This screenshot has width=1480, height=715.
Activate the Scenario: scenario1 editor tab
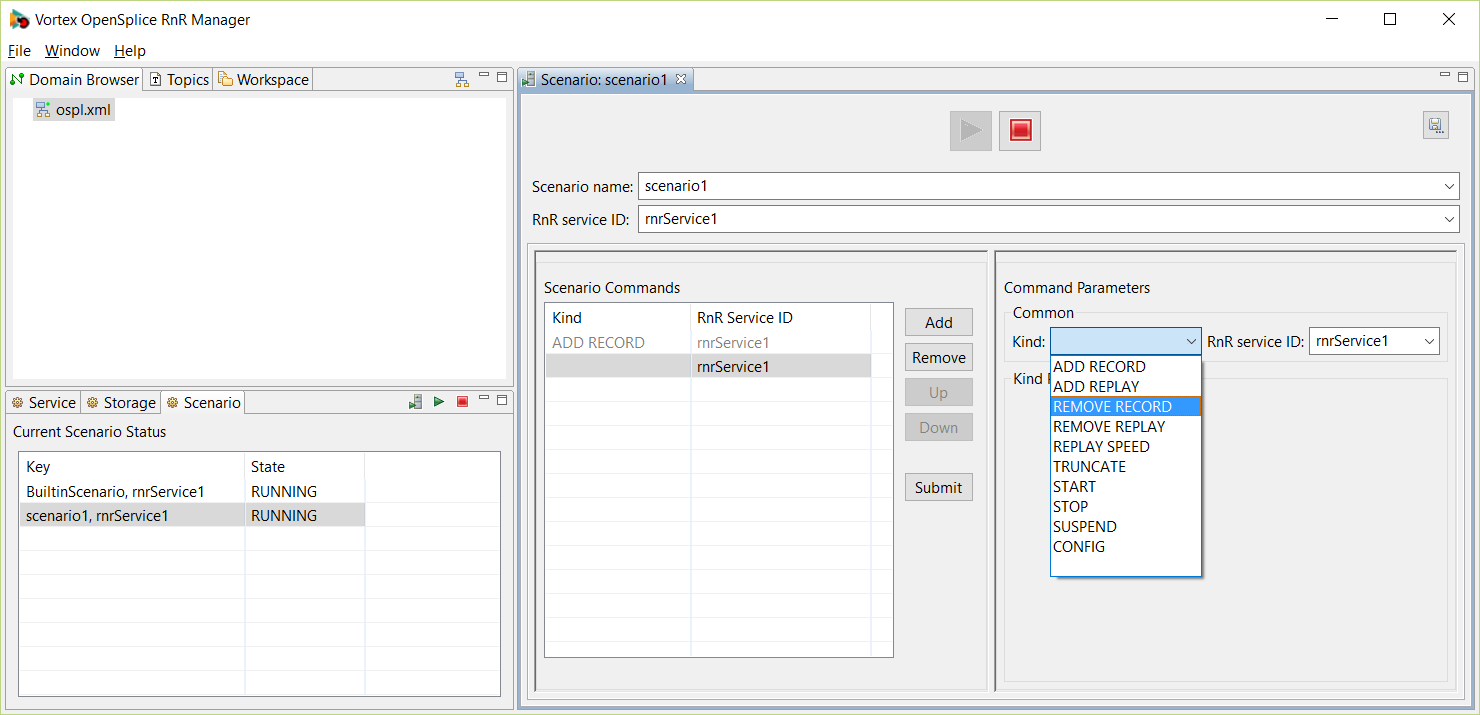point(604,79)
